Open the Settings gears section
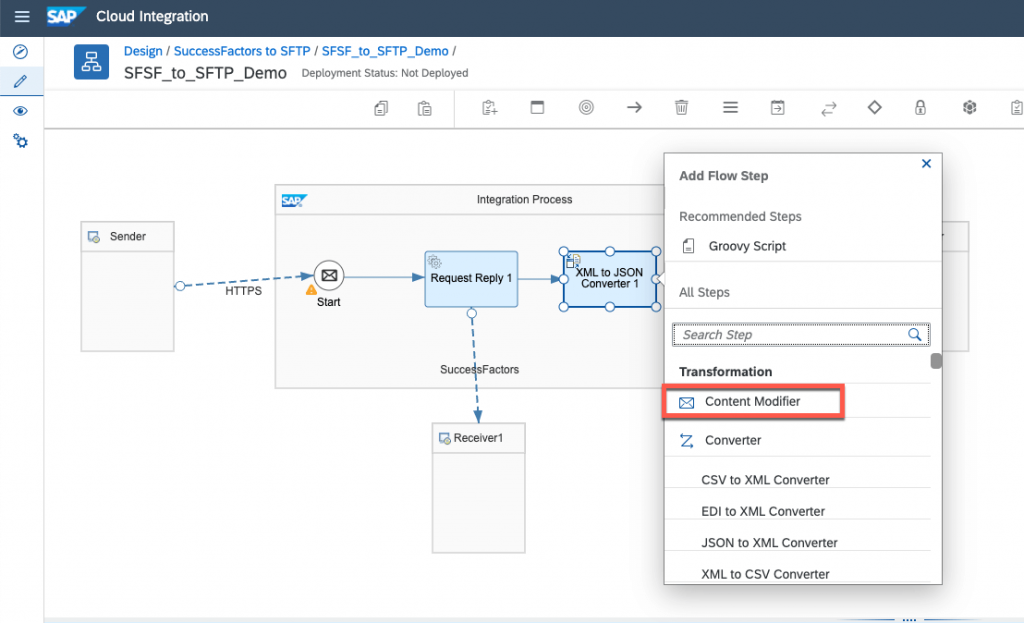 (x=21, y=141)
